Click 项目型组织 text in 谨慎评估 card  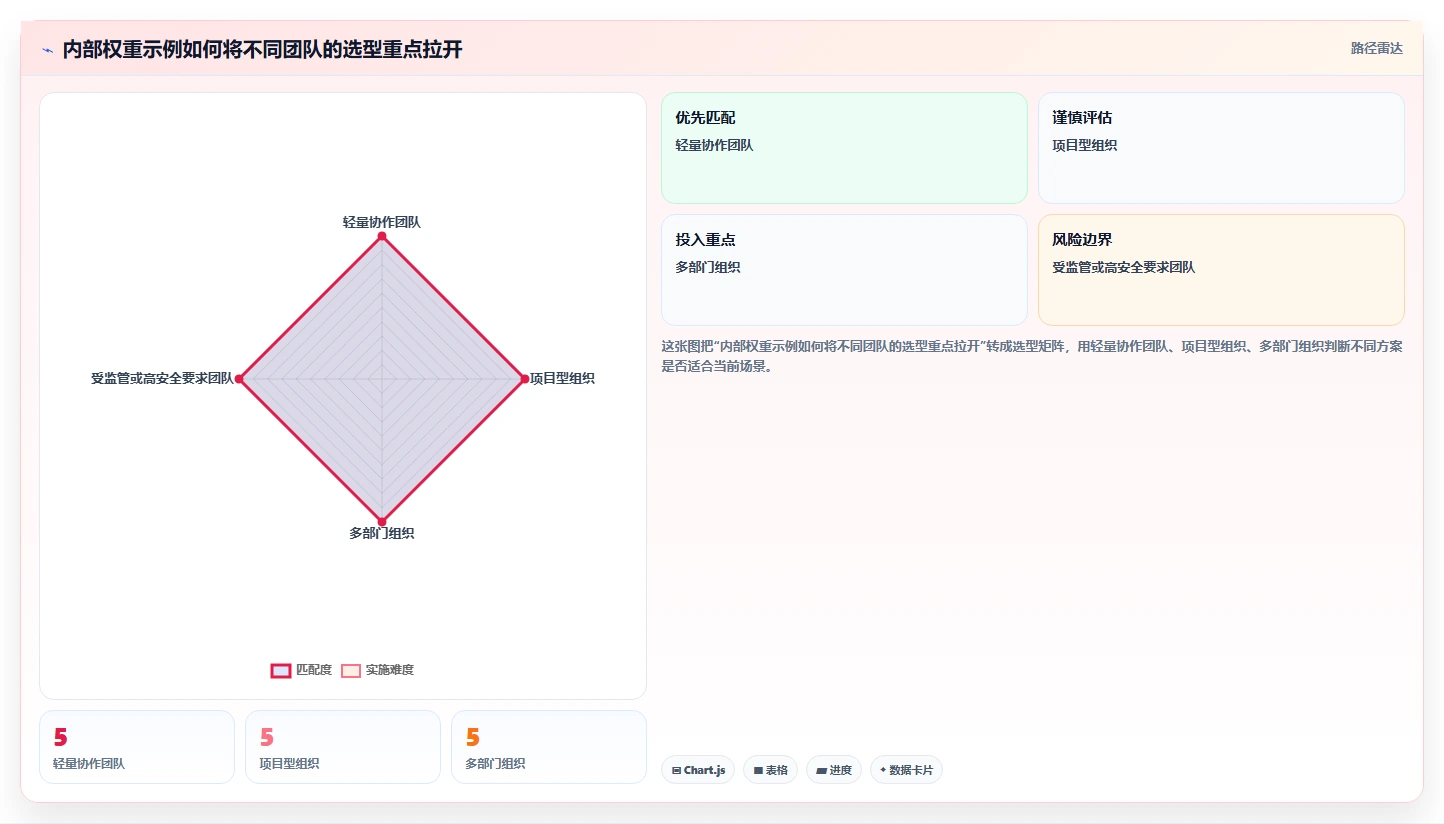[x=1085, y=145]
